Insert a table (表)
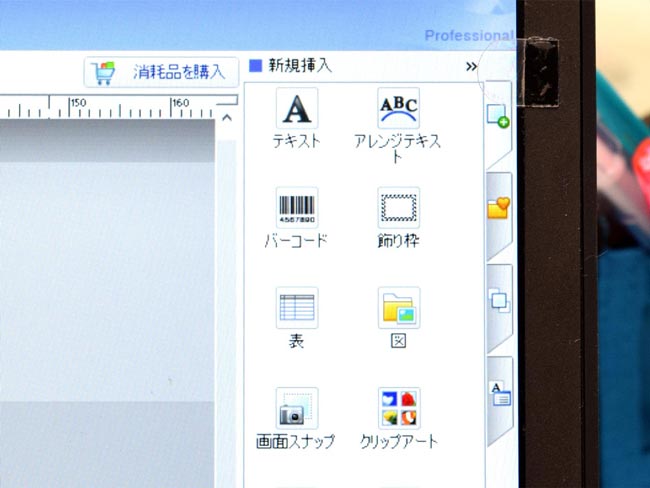 coord(297,308)
